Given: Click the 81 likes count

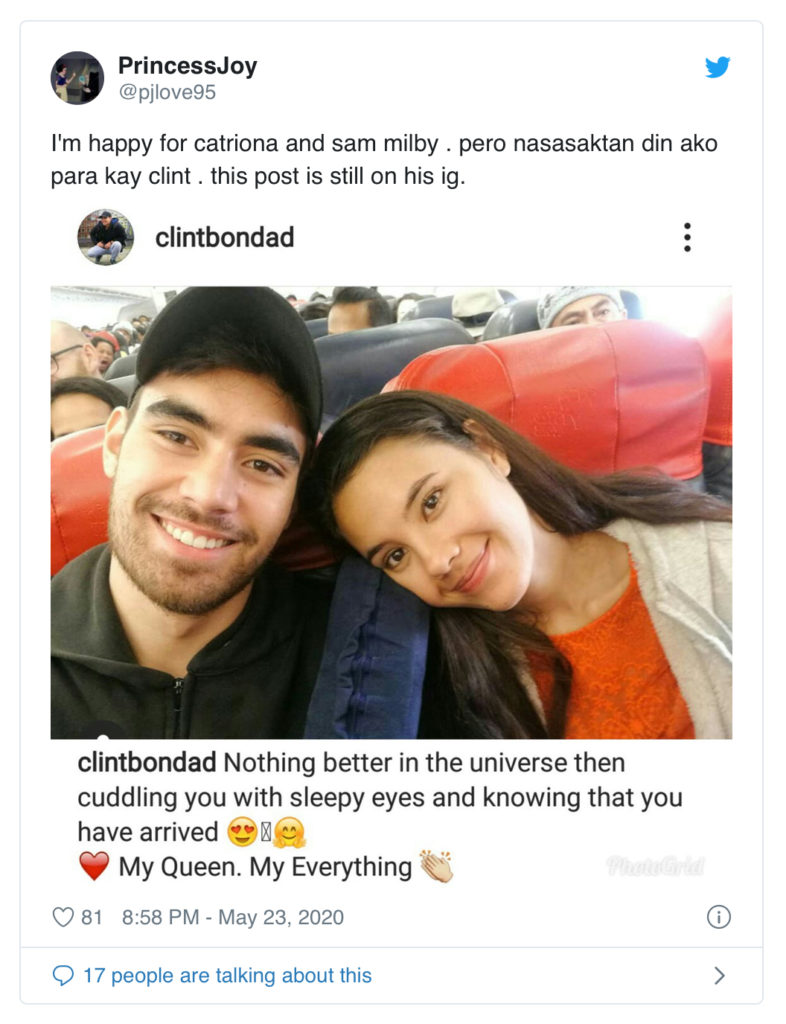Looking at the screenshot, I should click(x=91, y=918).
